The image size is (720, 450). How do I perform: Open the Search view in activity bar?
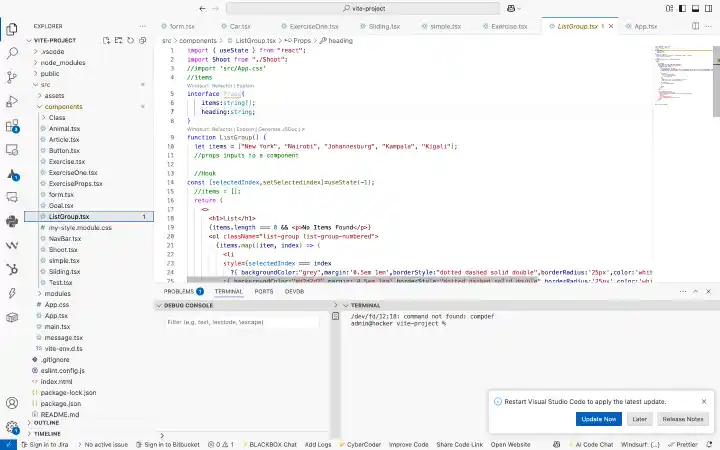coord(12,53)
